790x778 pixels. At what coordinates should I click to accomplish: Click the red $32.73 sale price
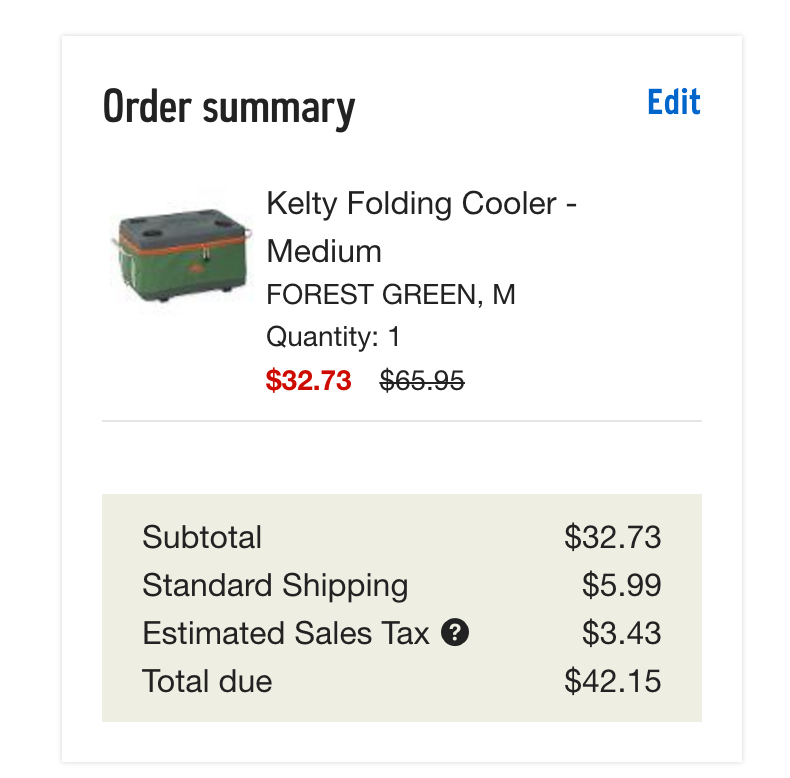tap(308, 380)
